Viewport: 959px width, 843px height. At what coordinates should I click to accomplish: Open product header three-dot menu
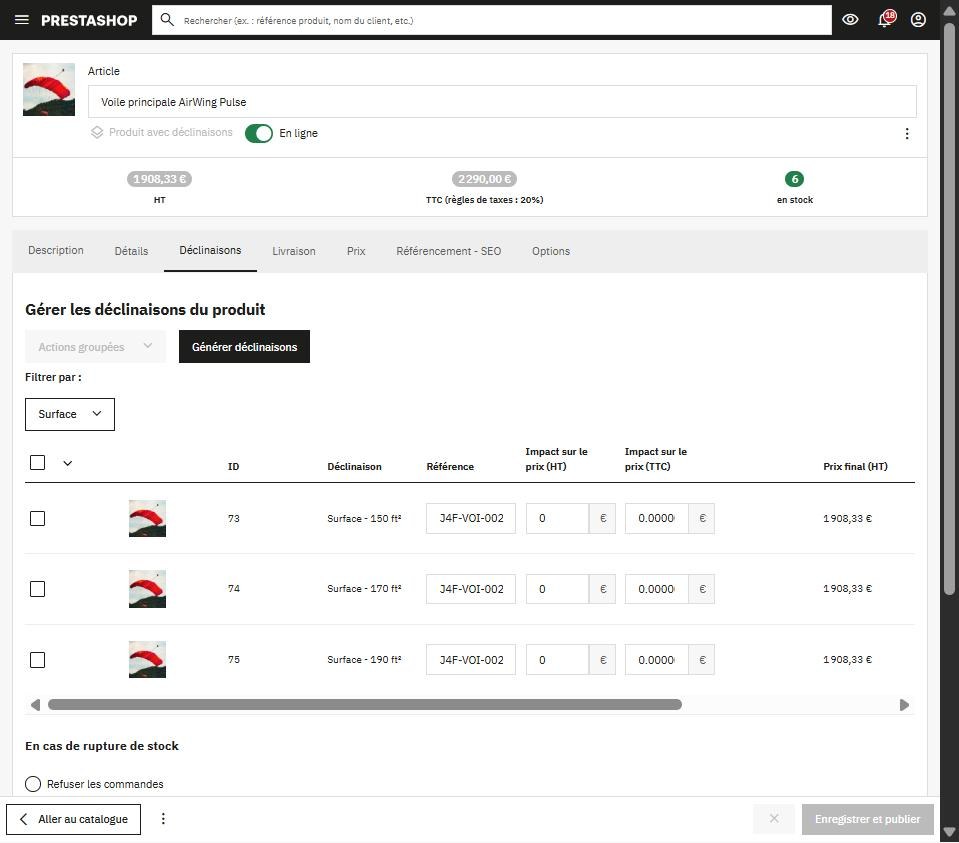[x=906, y=133]
